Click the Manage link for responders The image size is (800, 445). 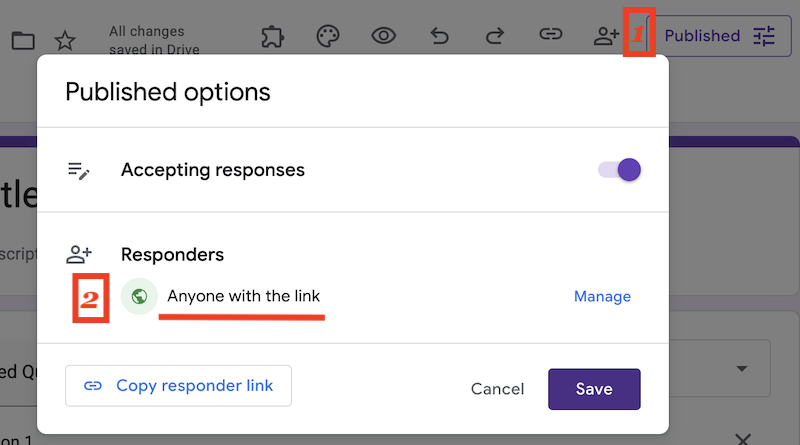pyautogui.click(x=602, y=296)
